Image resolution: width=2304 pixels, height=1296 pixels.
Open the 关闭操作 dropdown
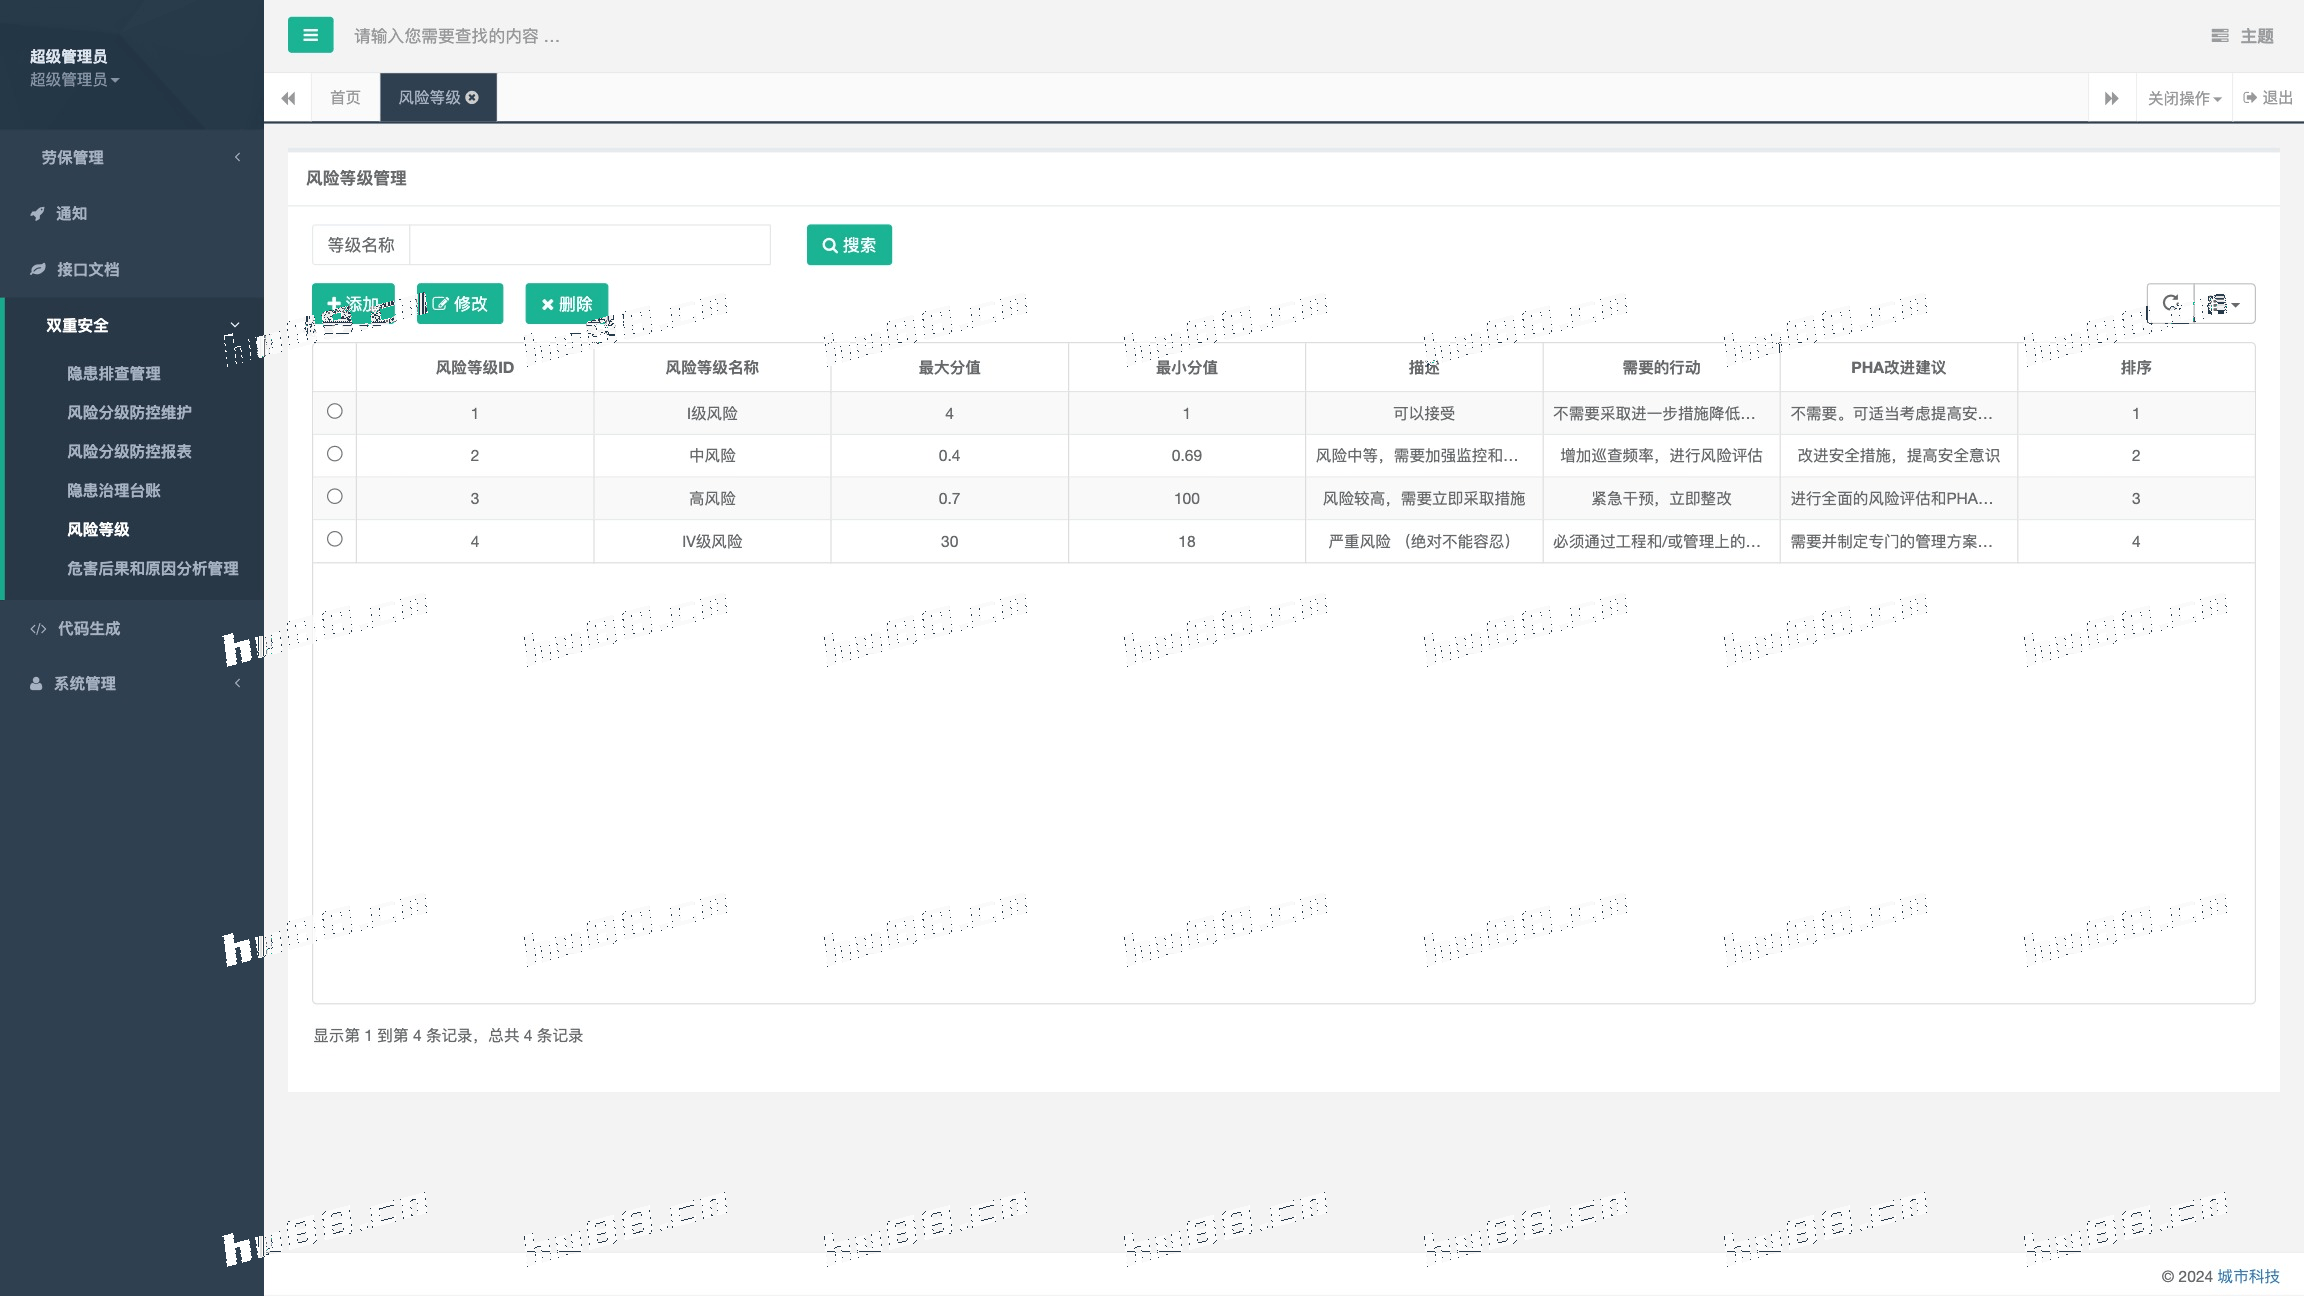click(x=2184, y=98)
